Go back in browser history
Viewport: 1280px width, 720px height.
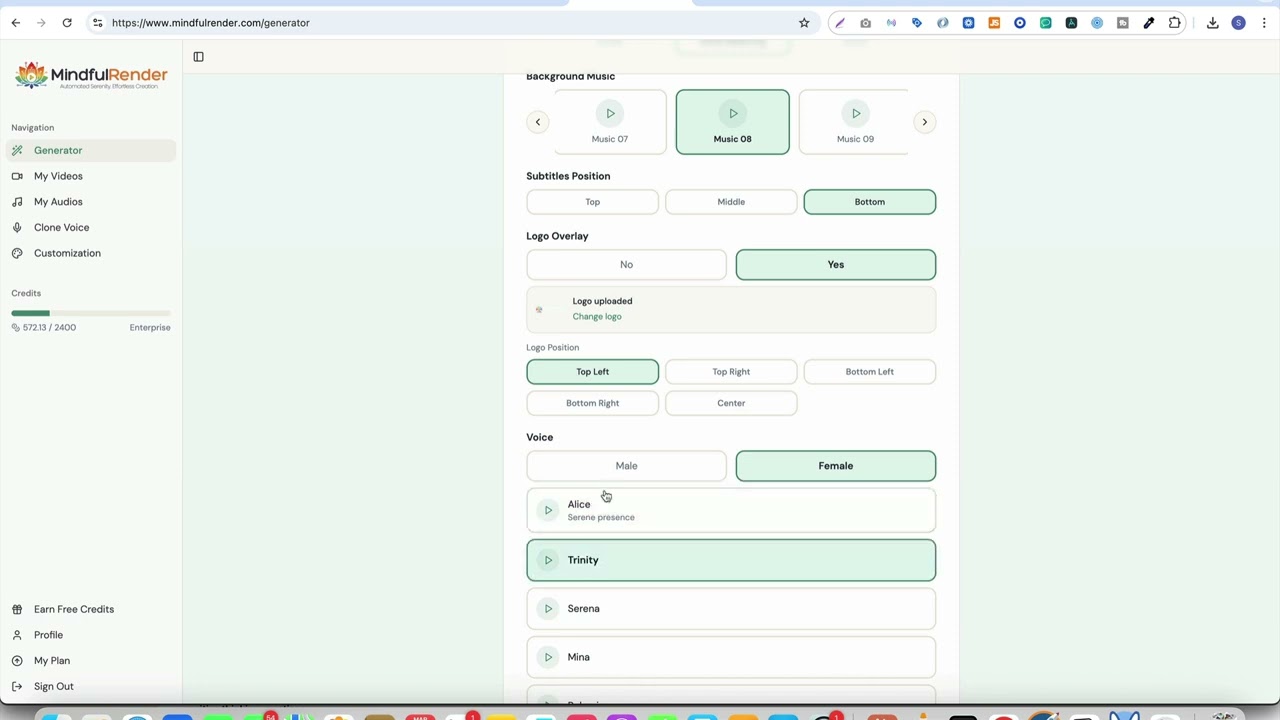tap(16, 23)
